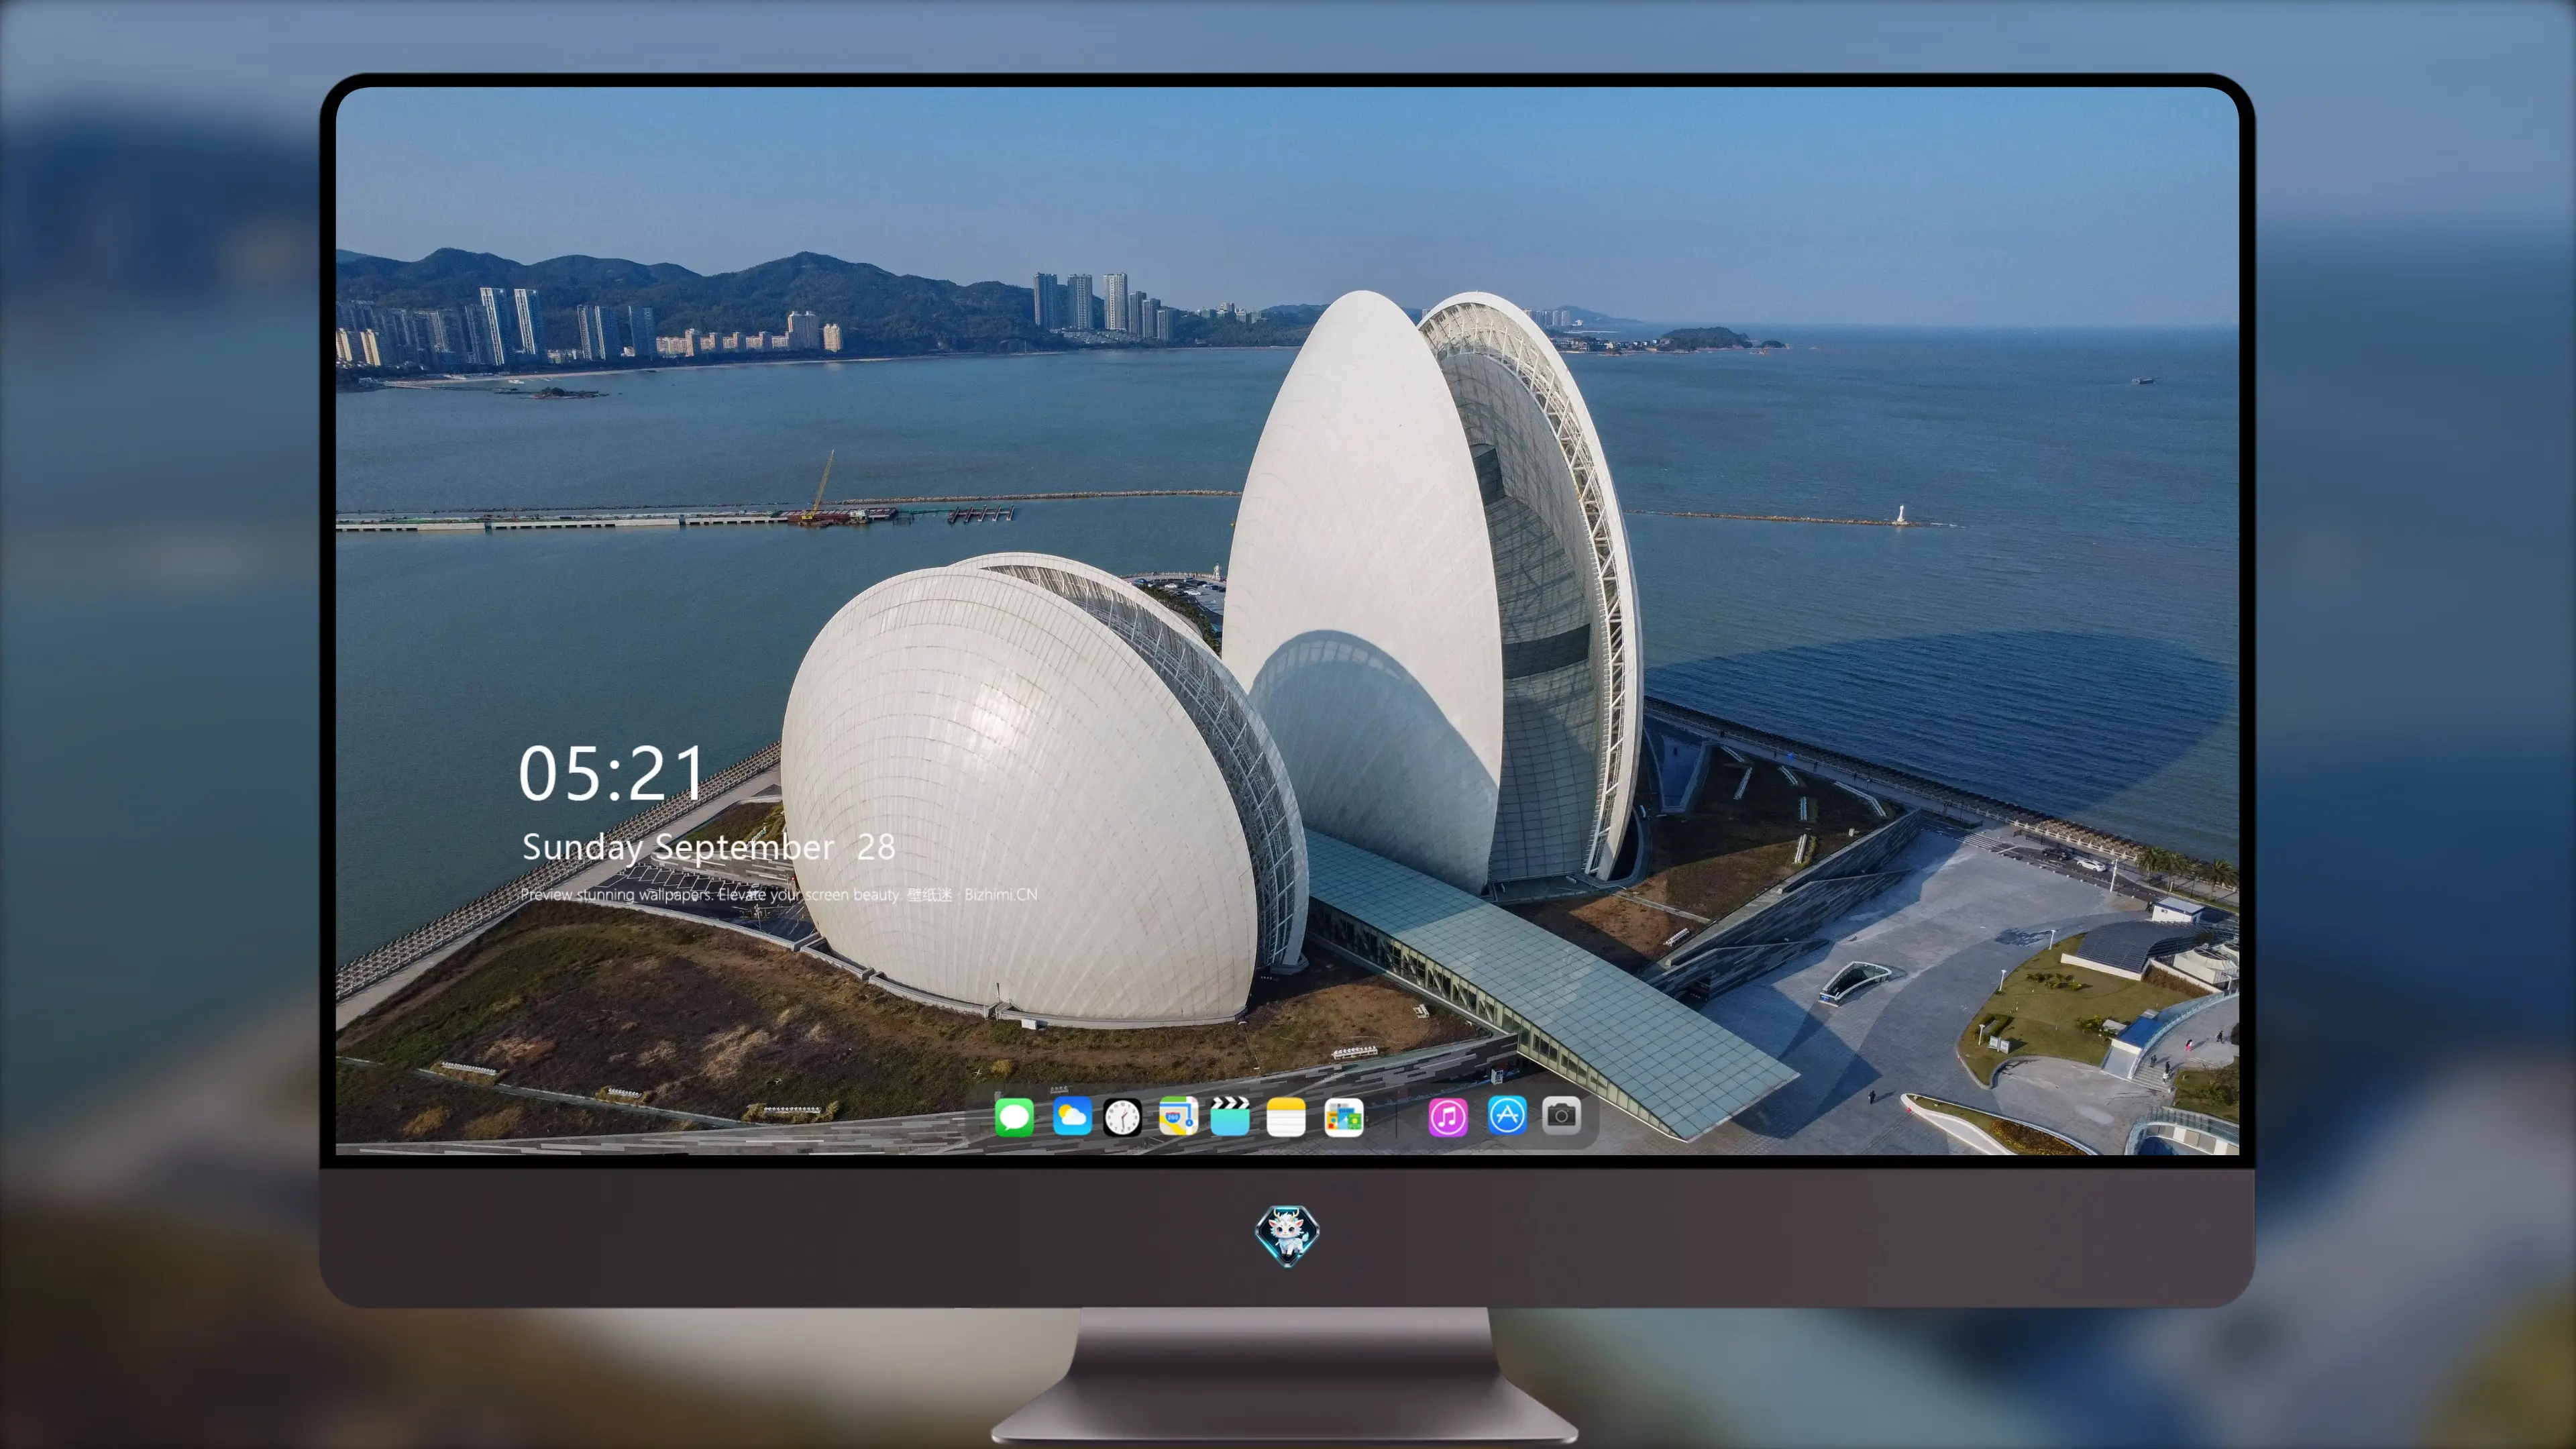Launch the Camera app from the dock
Screen dimensions: 2576x1449
[1561, 1115]
